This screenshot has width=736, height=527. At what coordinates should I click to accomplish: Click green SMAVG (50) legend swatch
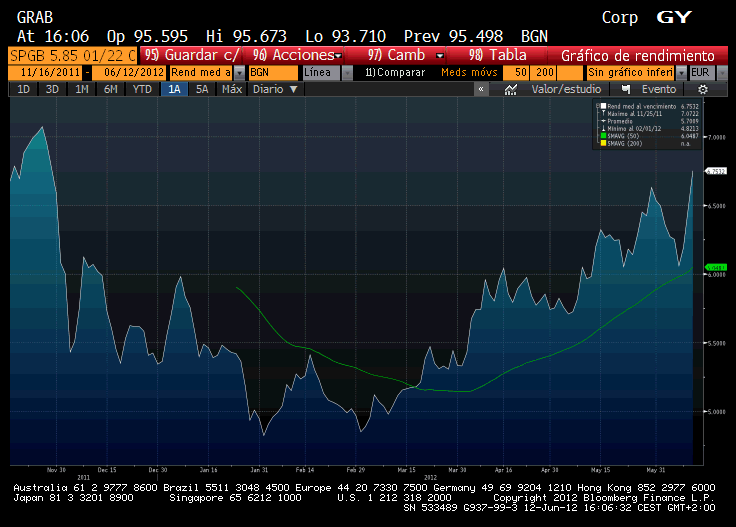pos(604,136)
